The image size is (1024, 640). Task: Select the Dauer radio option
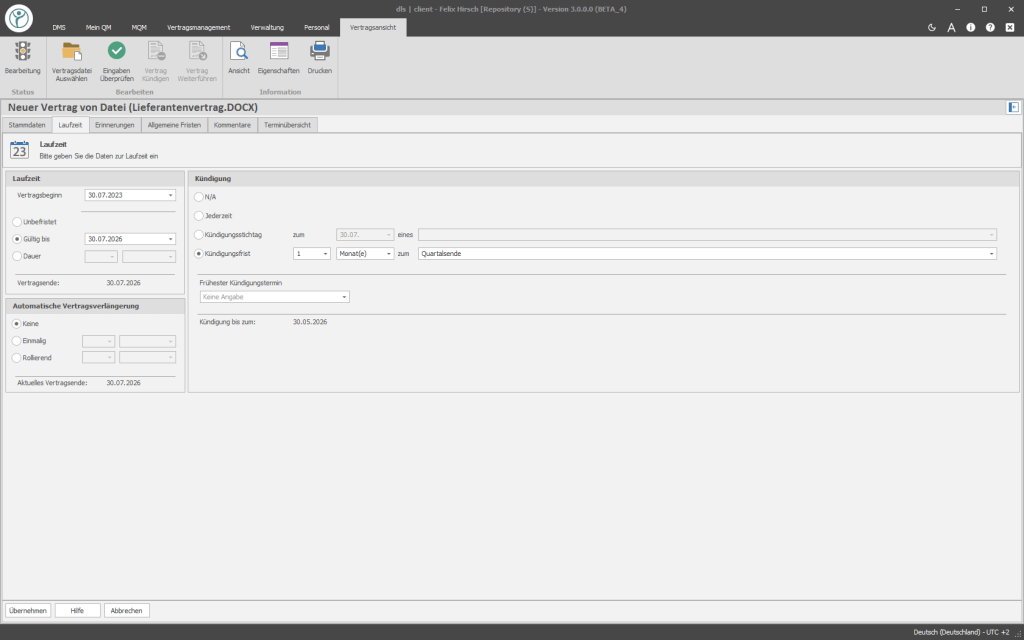pyautogui.click(x=17, y=256)
